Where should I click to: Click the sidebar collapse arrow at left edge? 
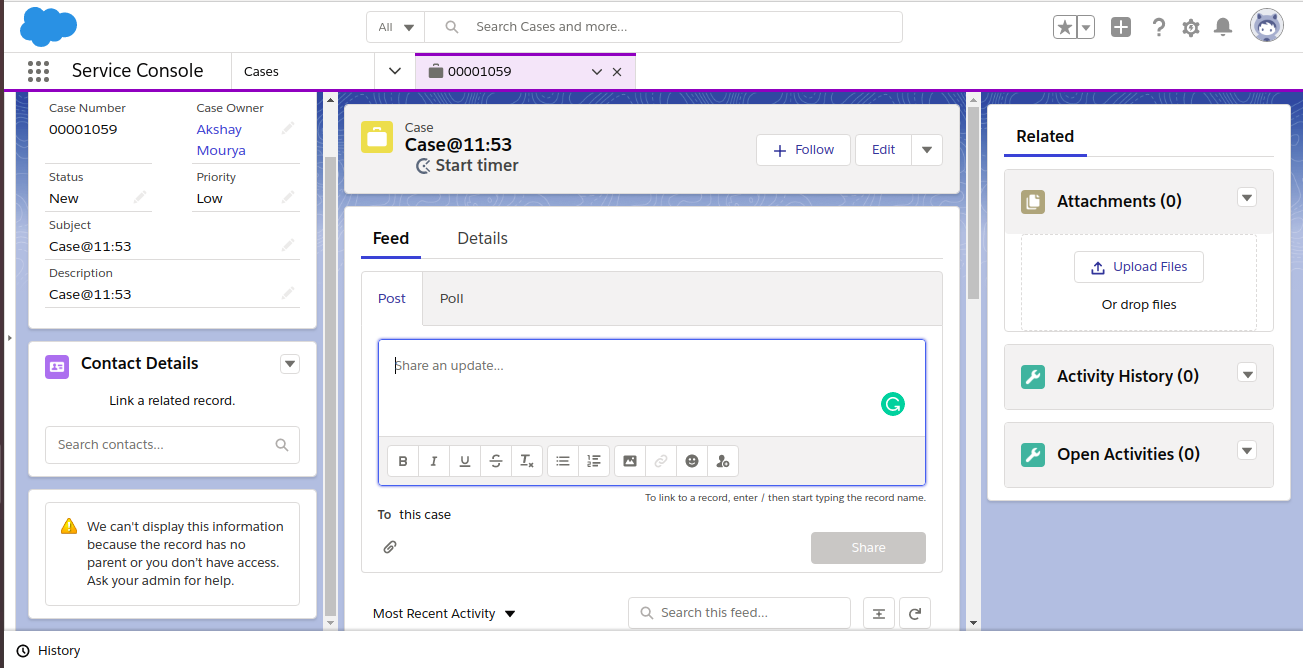[8, 338]
